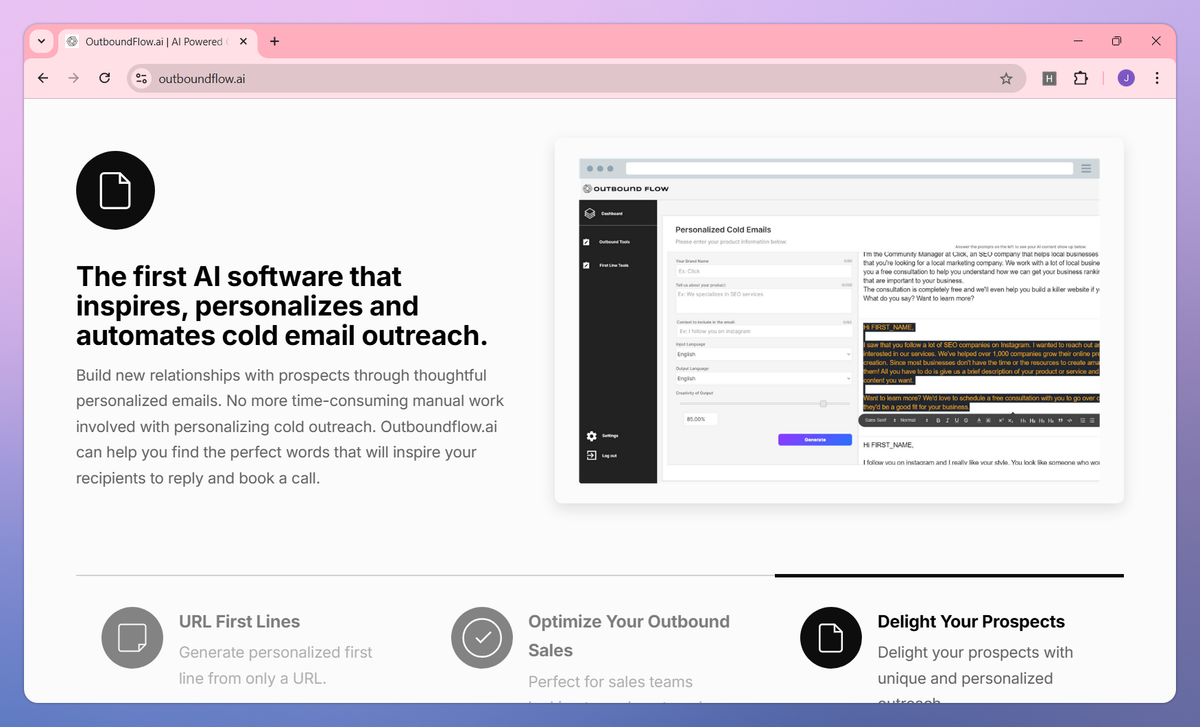The height and width of the screenshot is (727, 1200).
Task: Apply Bold in the email editor toolbar
Action: click(x=938, y=421)
